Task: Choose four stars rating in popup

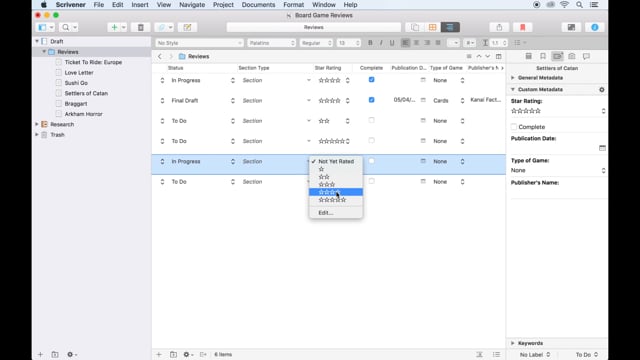Action: (336, 192)
